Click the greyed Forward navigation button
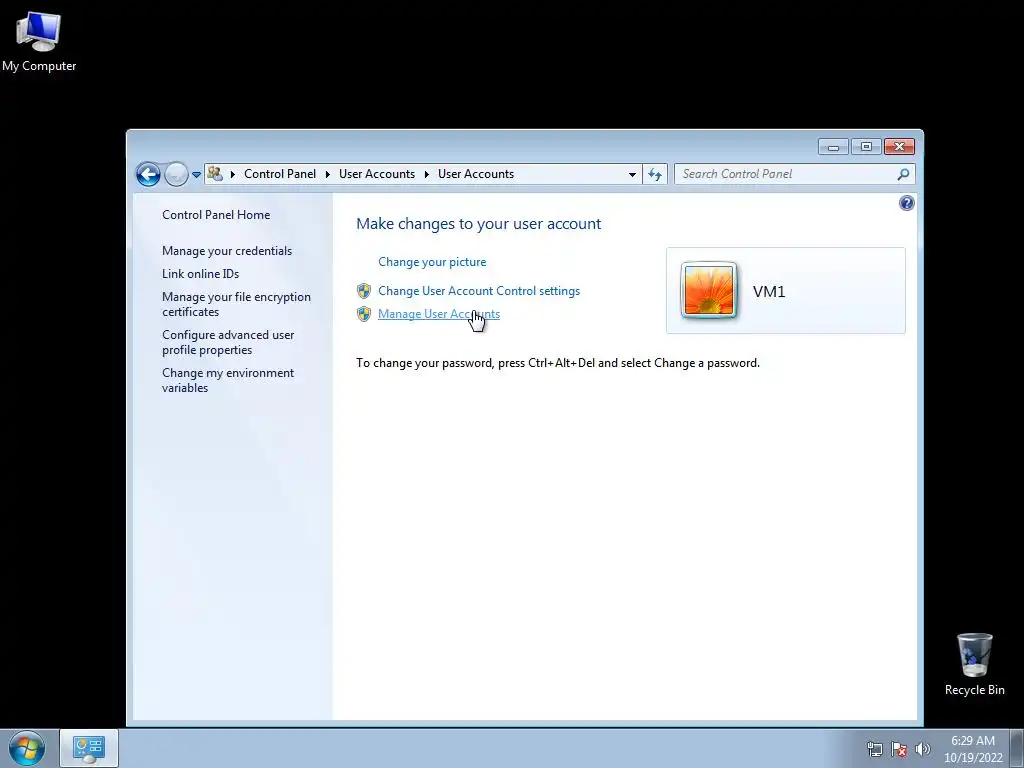This screenshot has width=1024, height=768. (x=176, y=174)
